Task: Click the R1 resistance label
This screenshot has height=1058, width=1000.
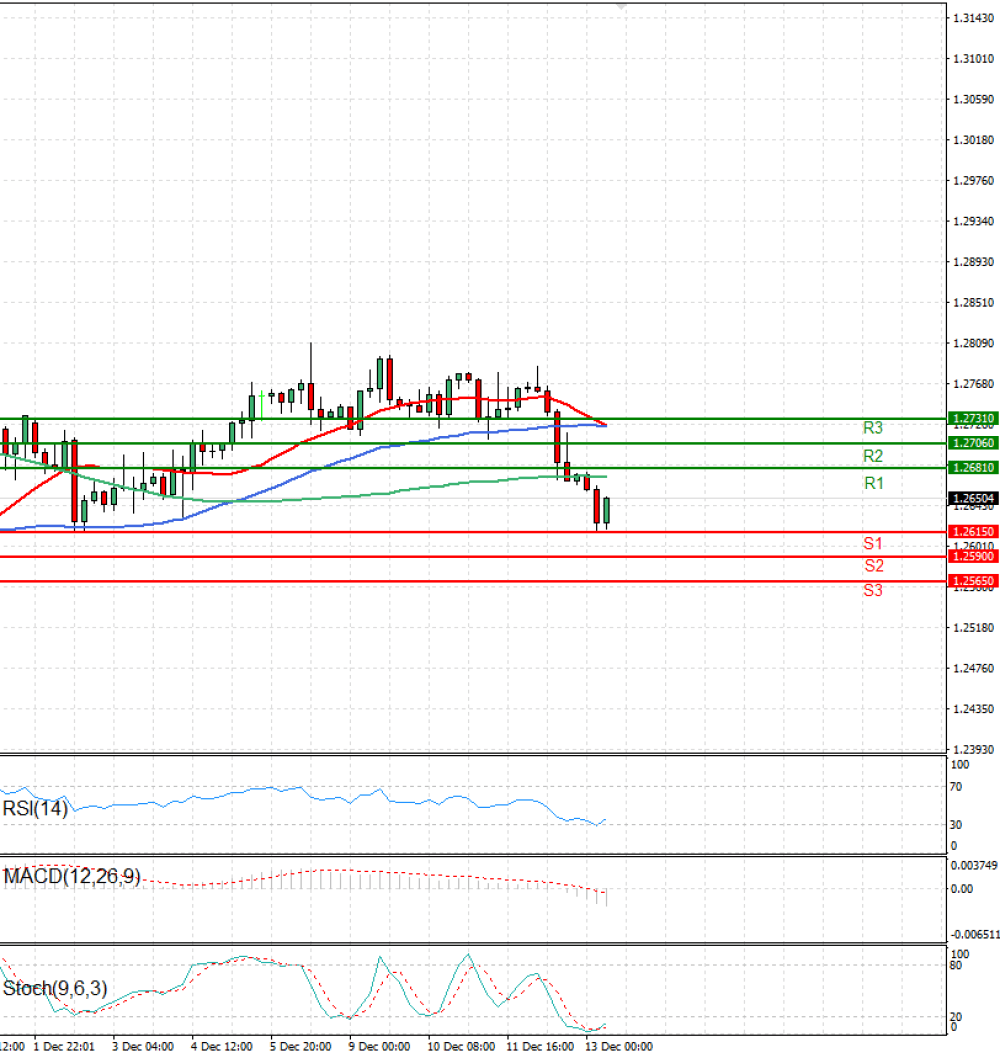Action: click(873, 483)
